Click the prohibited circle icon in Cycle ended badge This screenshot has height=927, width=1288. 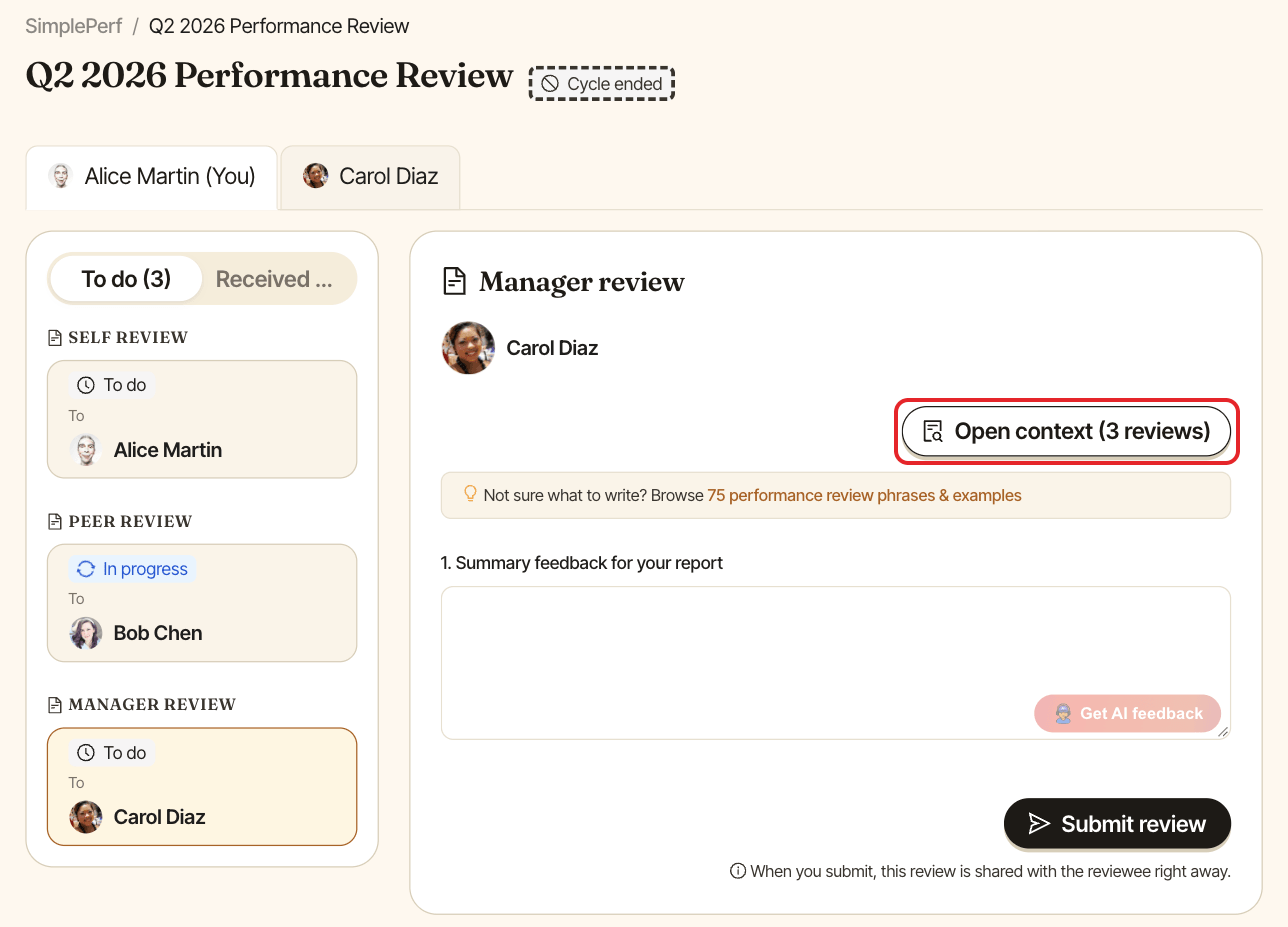(x=550, y=84)
